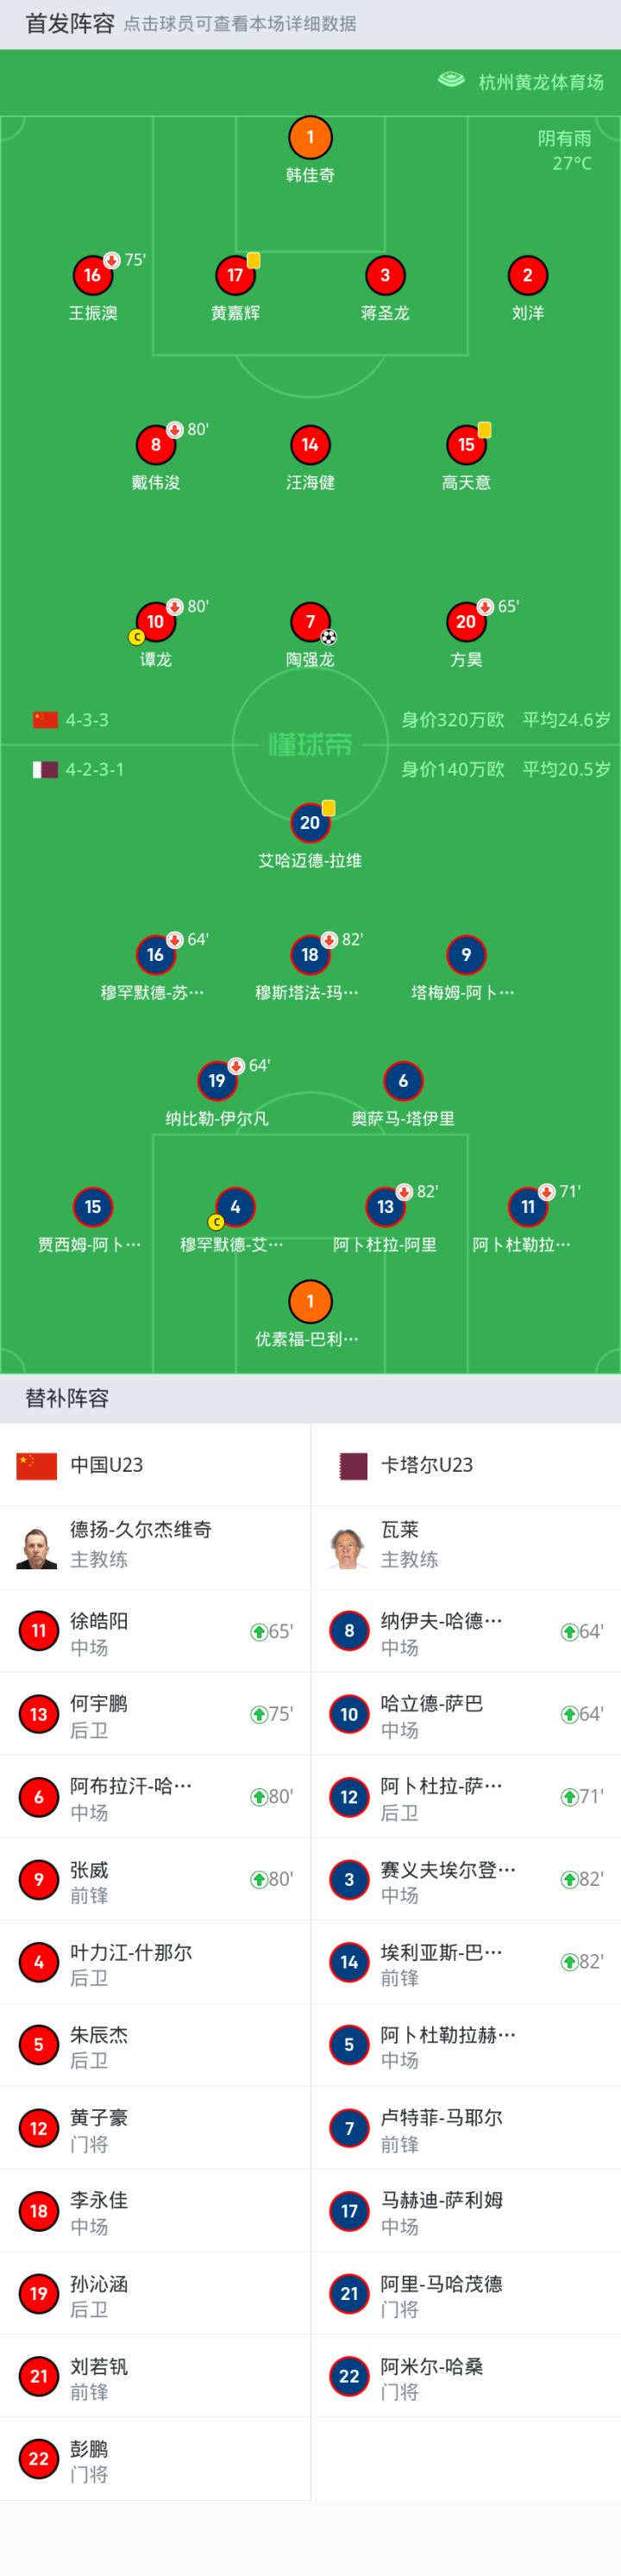621x2576 pixels.
Task: Select player 陶强龙 number 7 badge
Action: tap(310, 622)
